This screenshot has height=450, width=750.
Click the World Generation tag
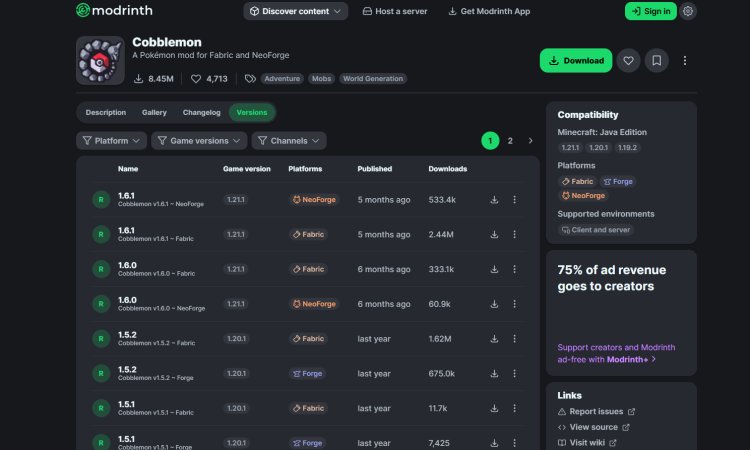pos(373,78)
